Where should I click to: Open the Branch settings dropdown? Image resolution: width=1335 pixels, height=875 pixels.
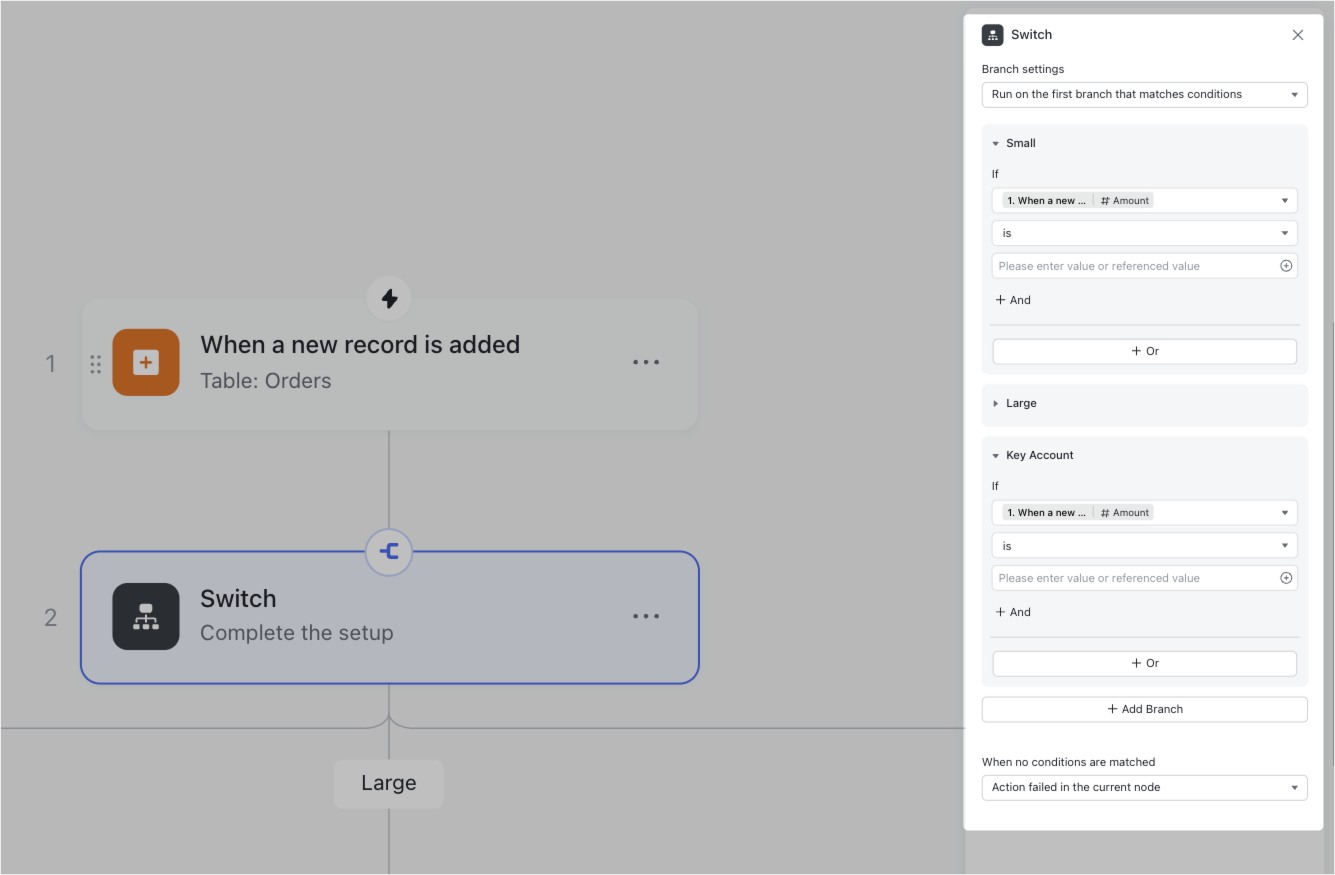point(1144,95)
